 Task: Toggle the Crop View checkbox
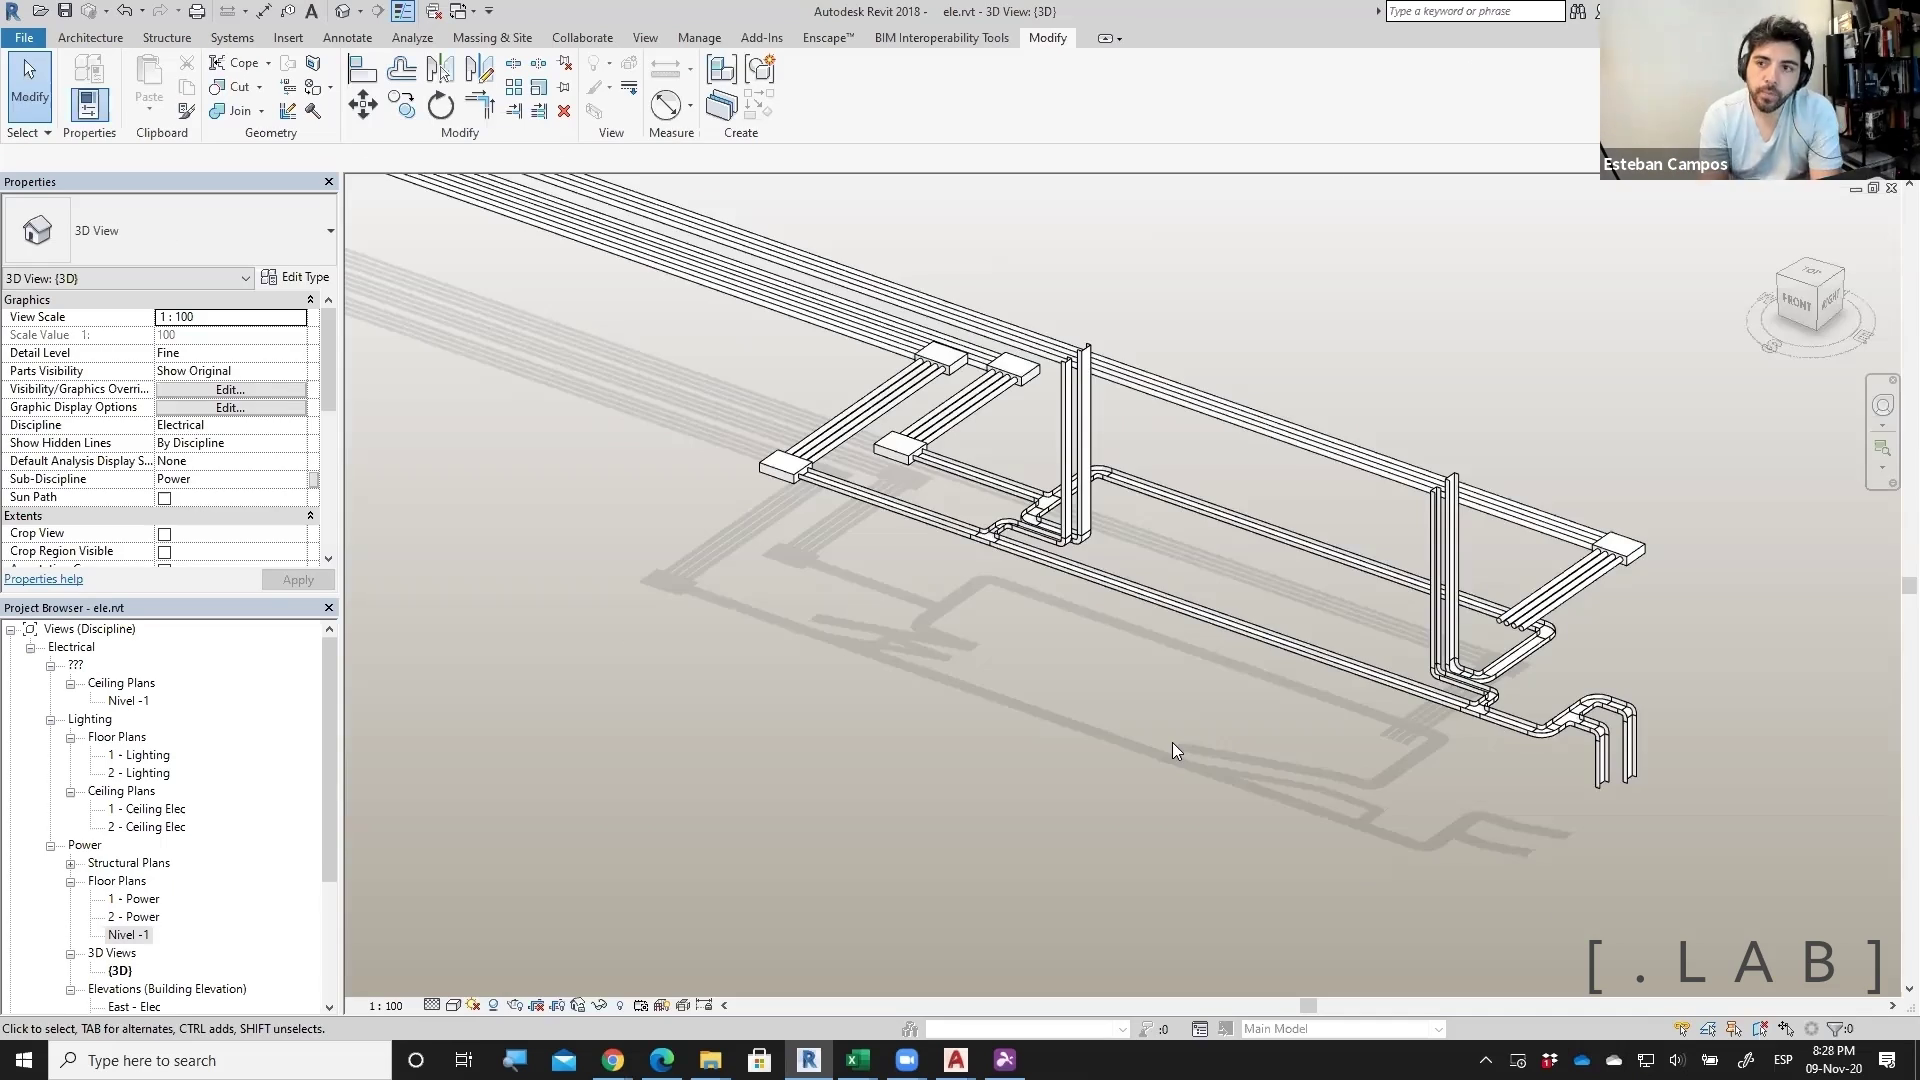click(165, 534)
